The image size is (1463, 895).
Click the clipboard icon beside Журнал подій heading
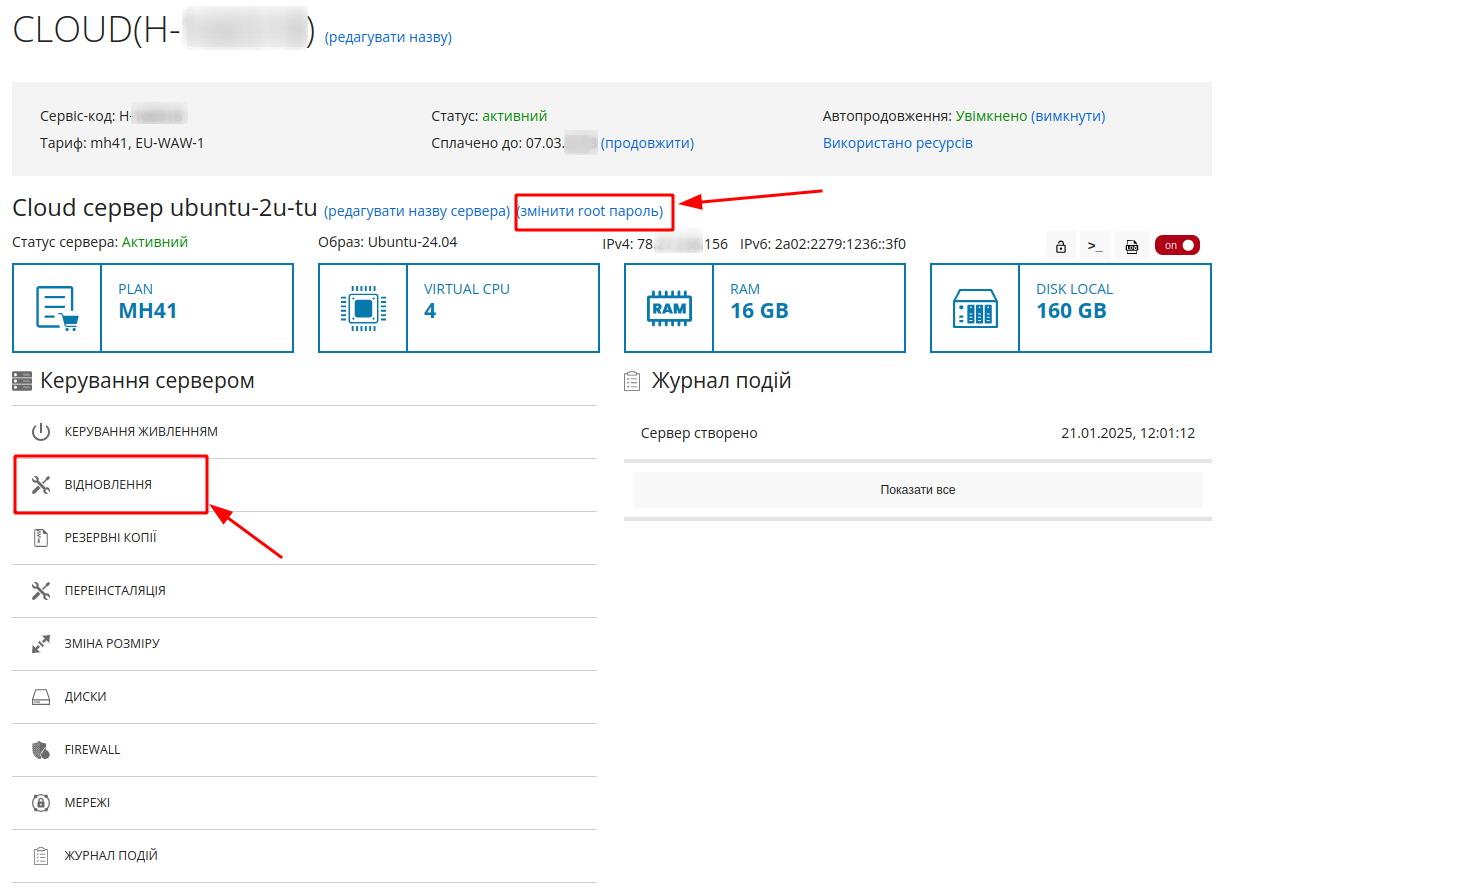[632, 381]
